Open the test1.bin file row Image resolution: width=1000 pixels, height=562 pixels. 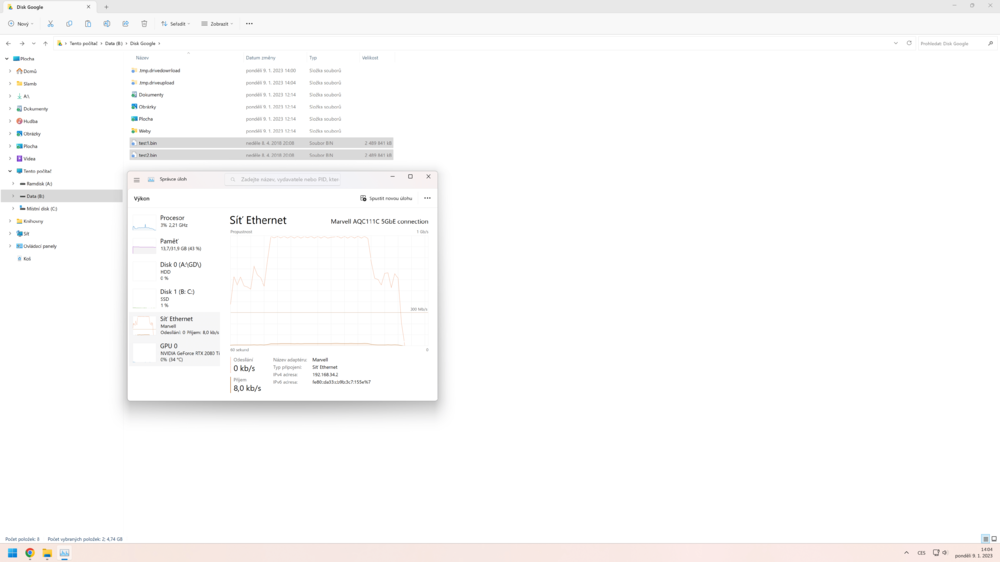click(148, 143)
